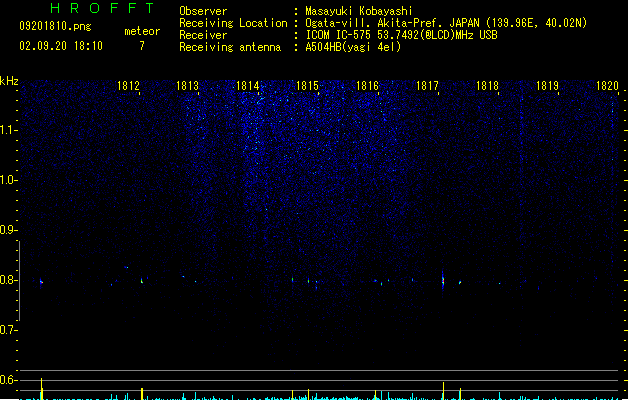The width and height of the screenshot is (629, 400).
Task: Click the 0.8 frequency axis label
Action: 8,280
